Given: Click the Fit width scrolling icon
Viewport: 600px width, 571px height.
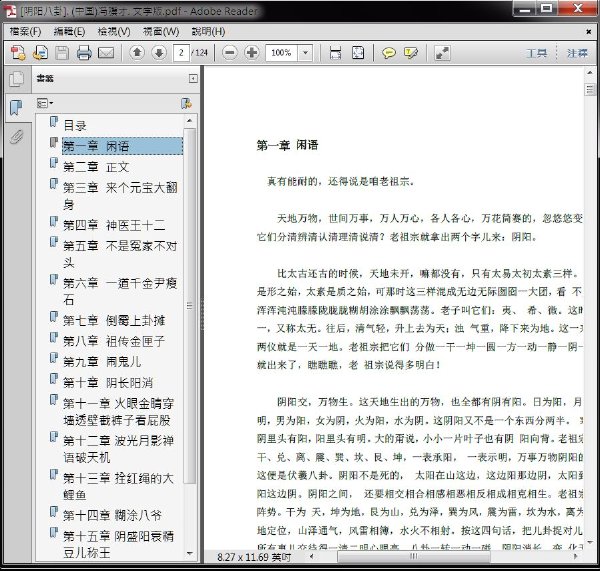Looking at the screenshot, I should pyautogui.click(x=335, y=53).
